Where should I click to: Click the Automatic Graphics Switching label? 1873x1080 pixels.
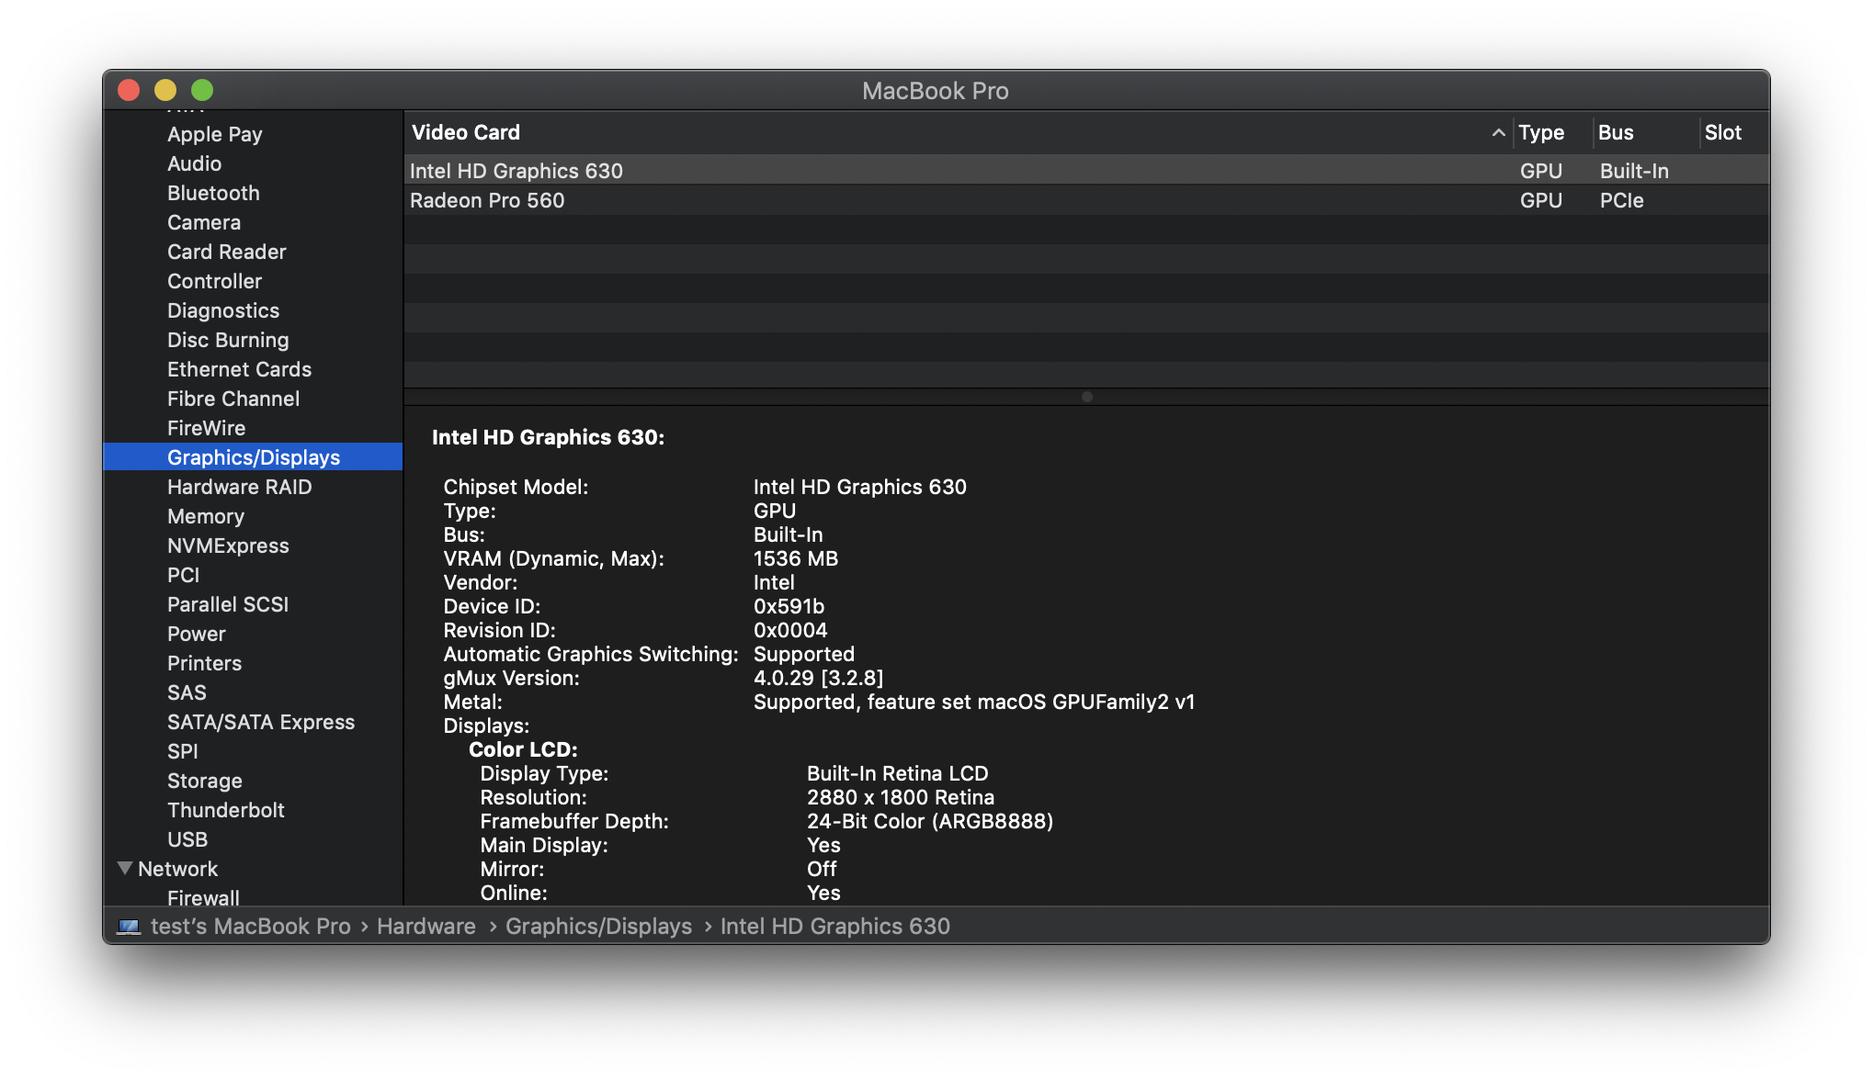[x=591, y=655]
